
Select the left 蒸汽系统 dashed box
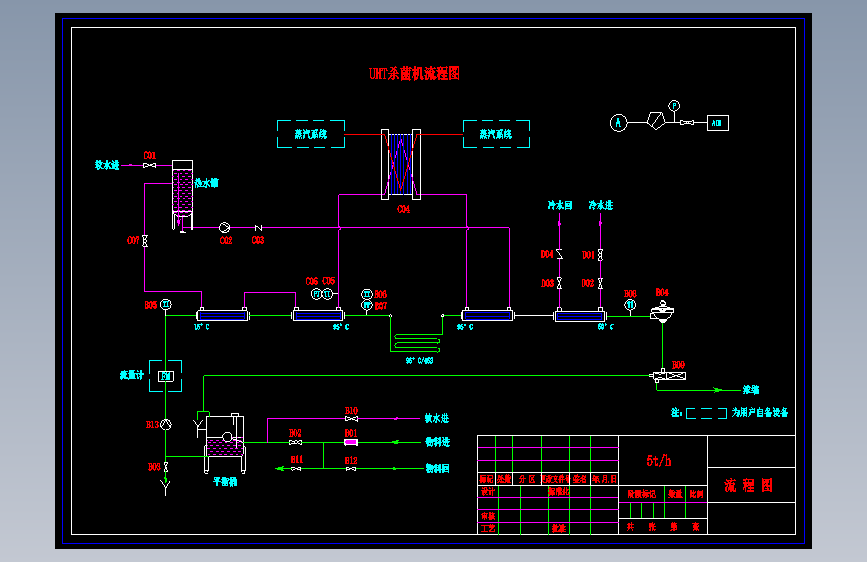311,134
